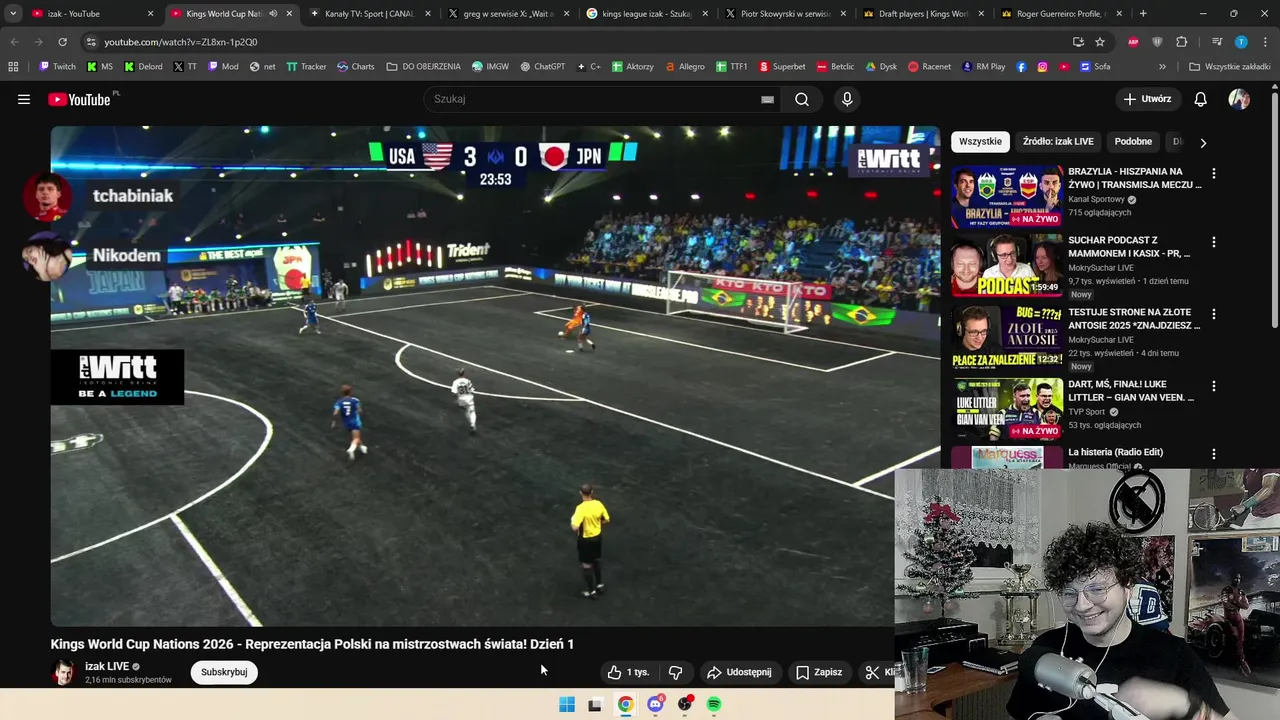Click the Zapisz save button
The width and height of the screenshot is (1280, 720).
[819, 672]
